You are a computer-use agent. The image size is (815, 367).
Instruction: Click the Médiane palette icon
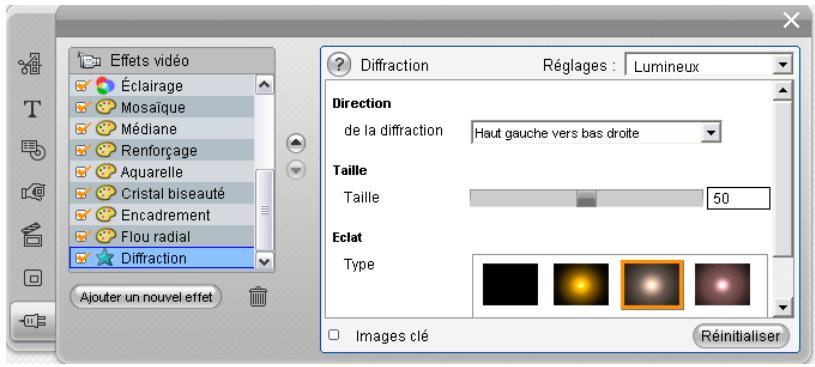106,128
